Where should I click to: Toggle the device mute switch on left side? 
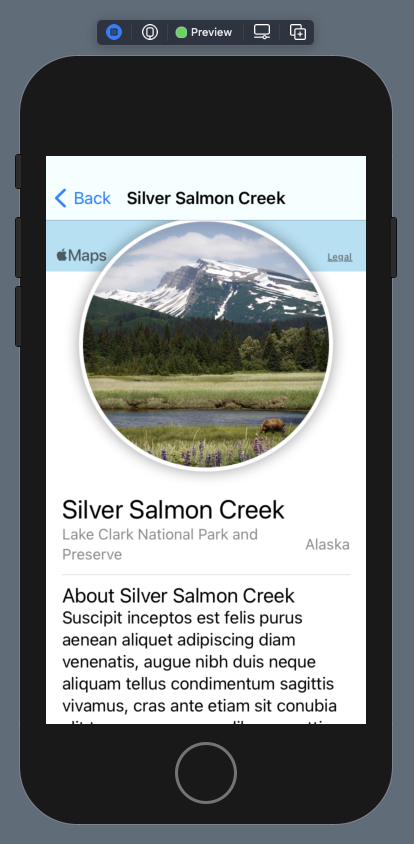[18, 171]
